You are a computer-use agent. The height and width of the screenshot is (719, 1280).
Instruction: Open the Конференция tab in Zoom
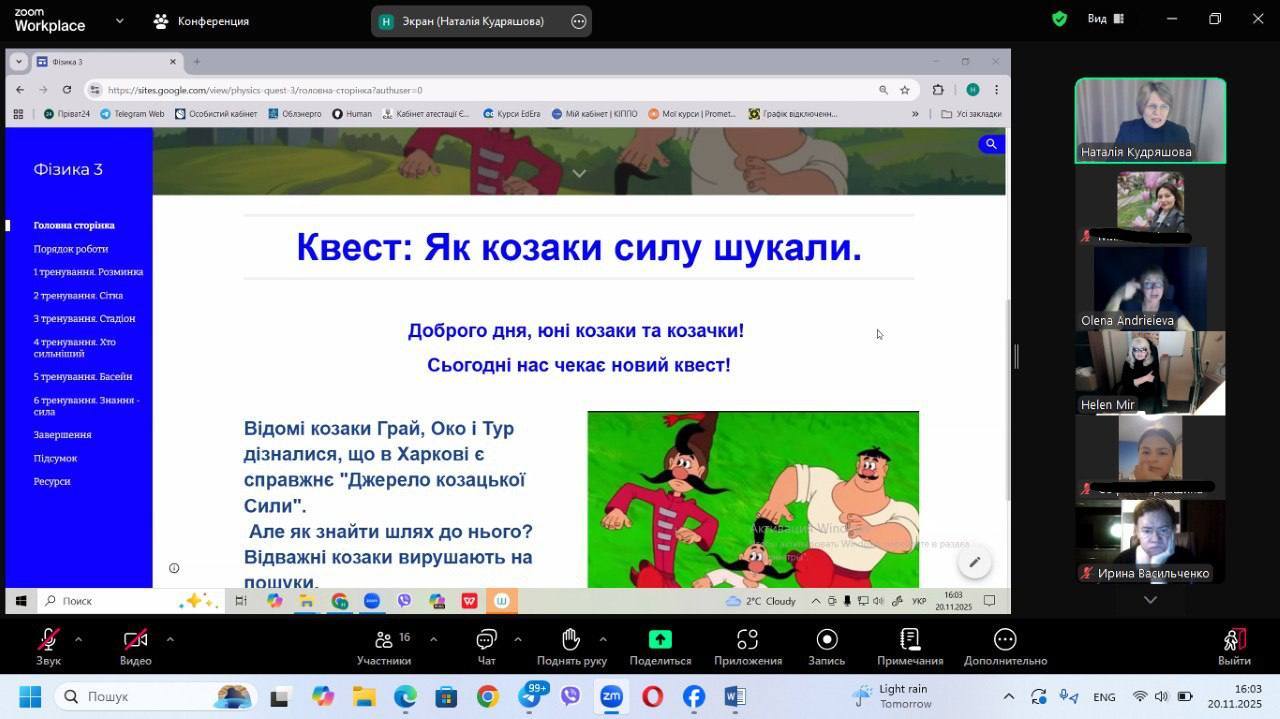click(x=201, y=21)
